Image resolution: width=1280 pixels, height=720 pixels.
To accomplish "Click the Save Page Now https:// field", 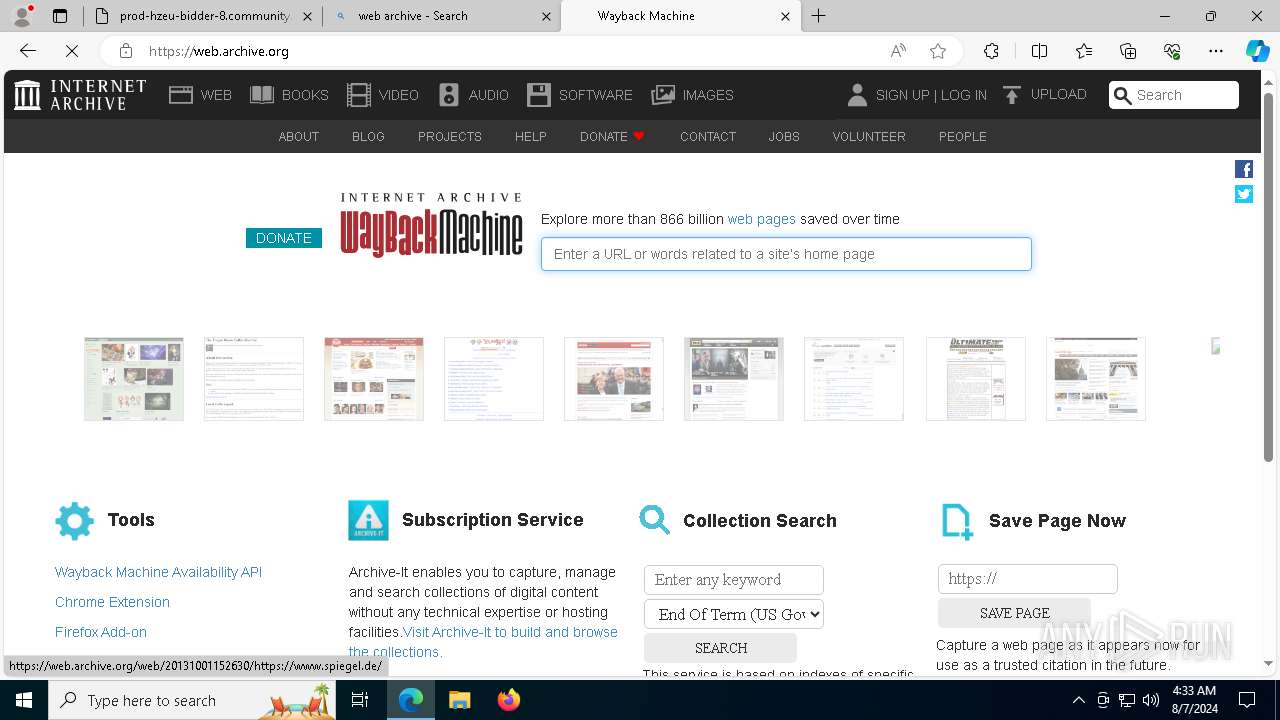I will (x=1028, y=579).
